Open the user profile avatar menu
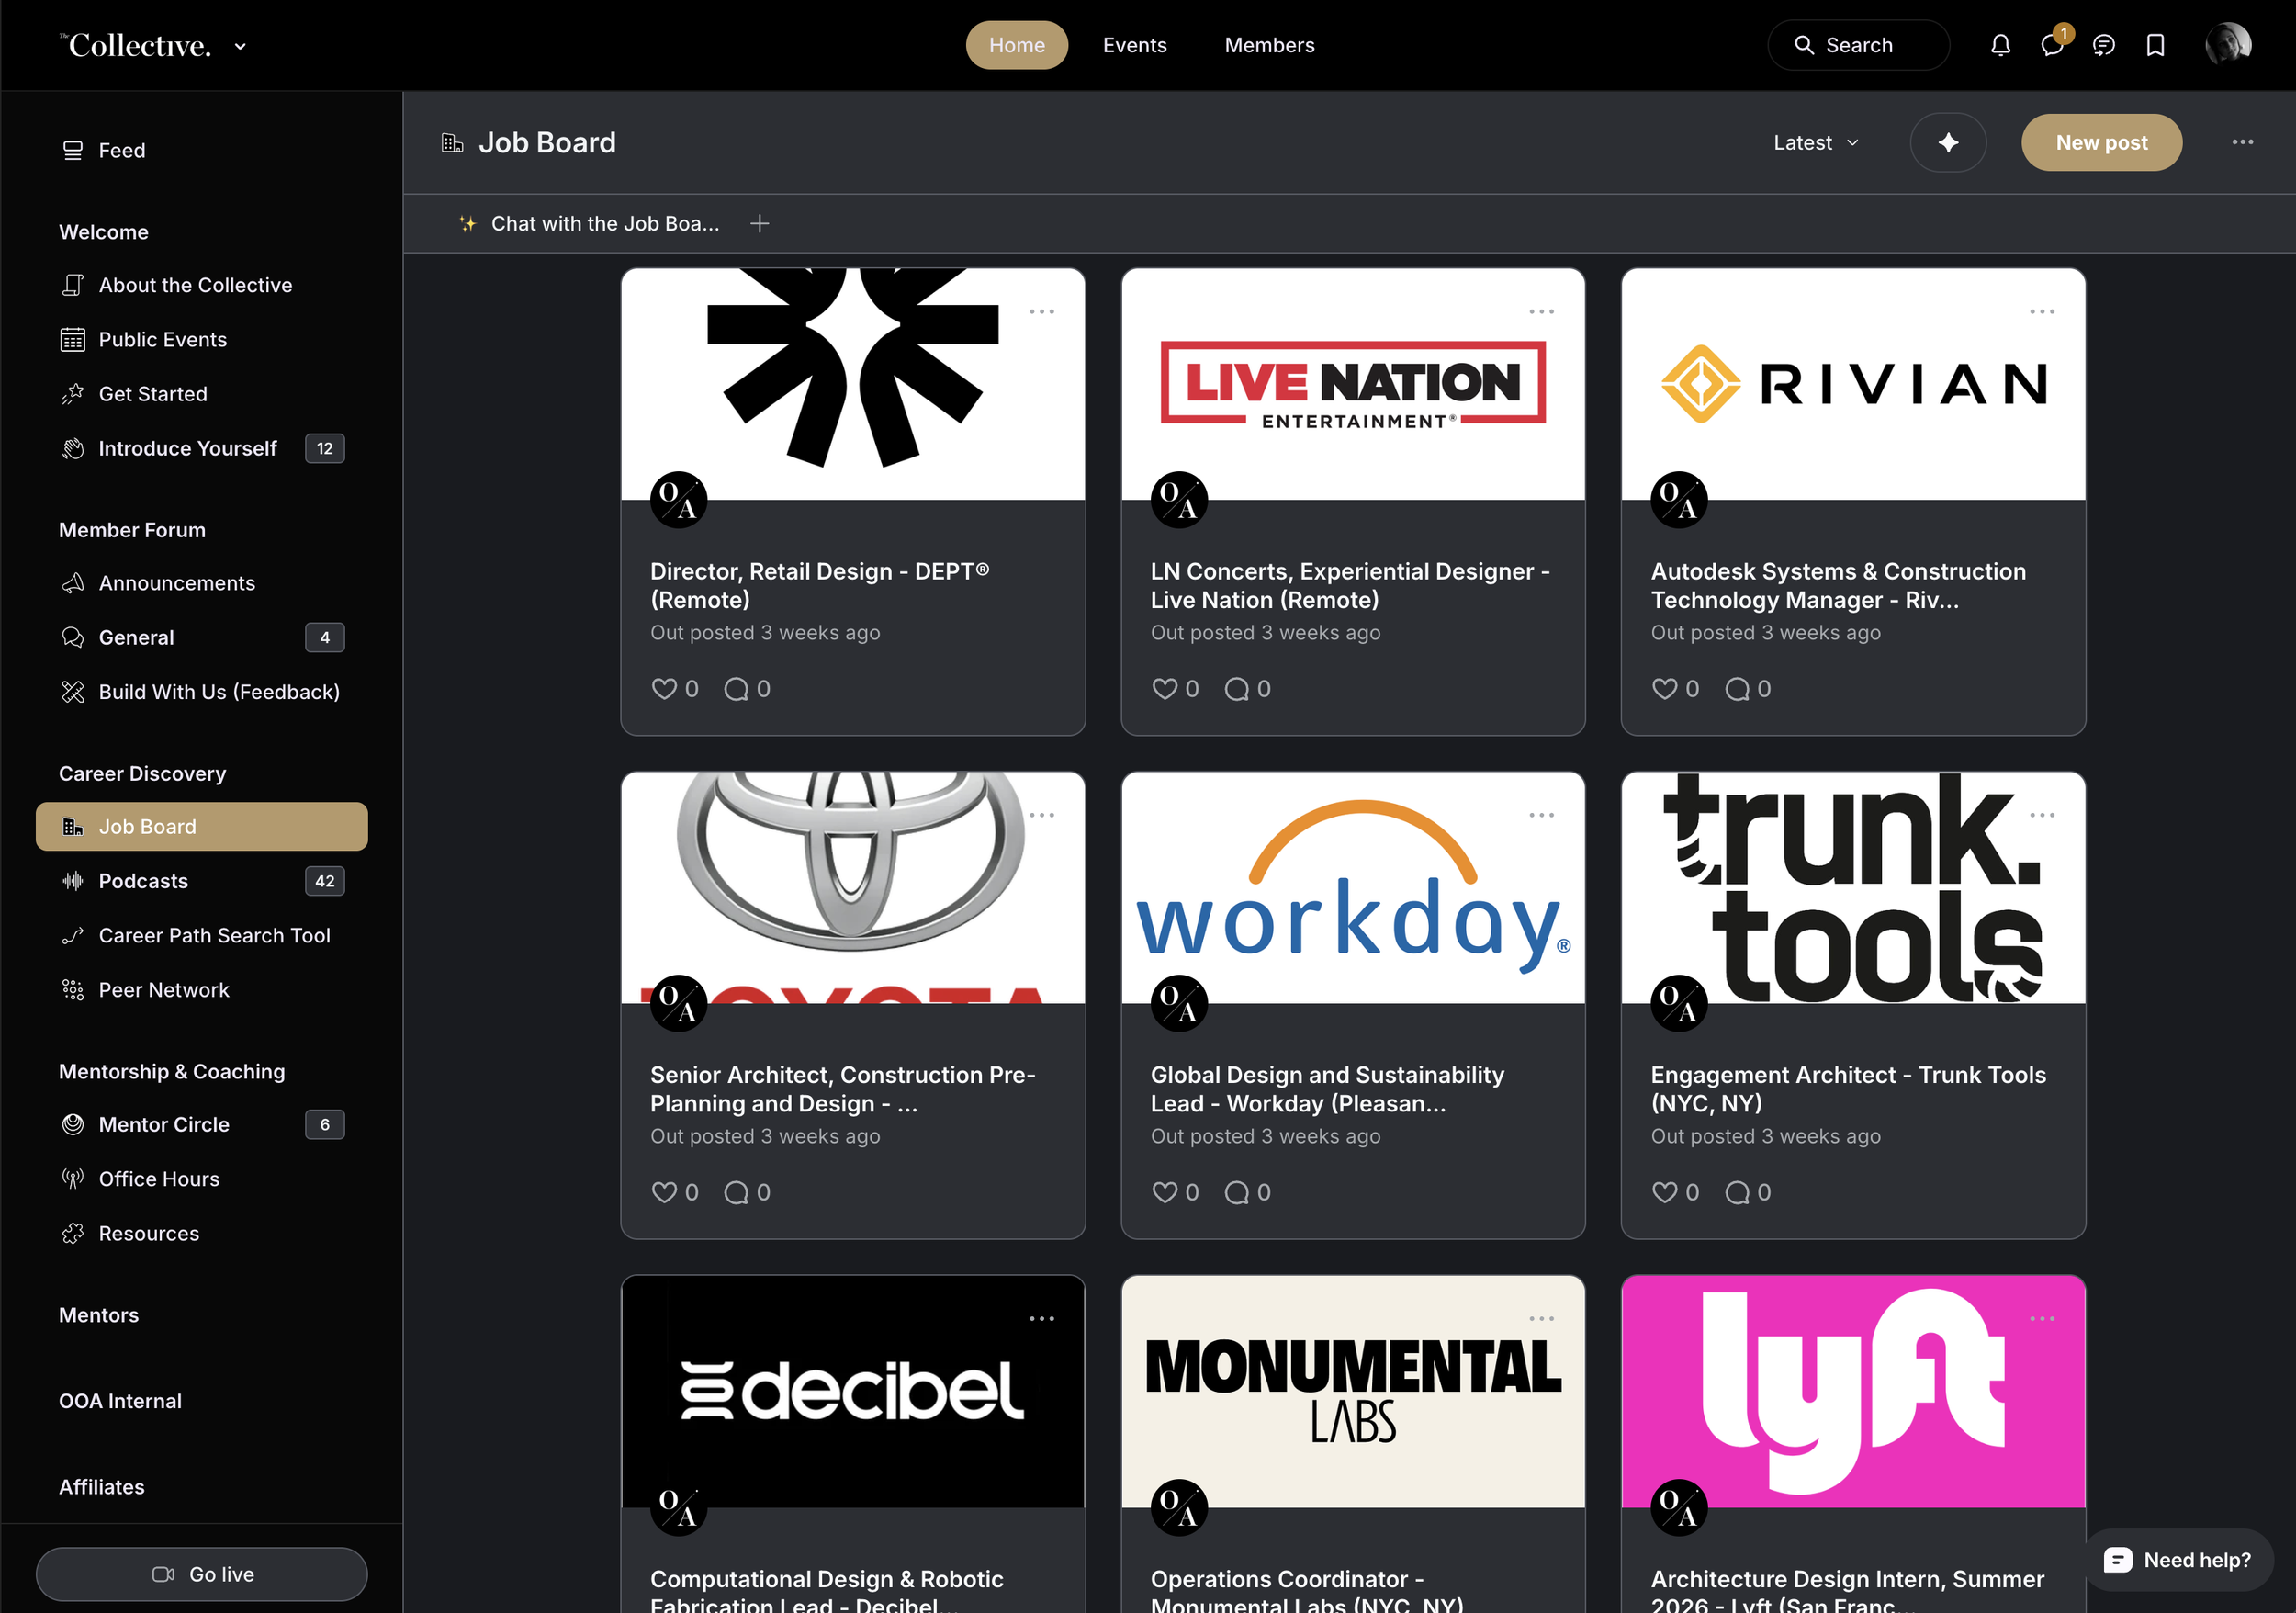 [2227, 45]
